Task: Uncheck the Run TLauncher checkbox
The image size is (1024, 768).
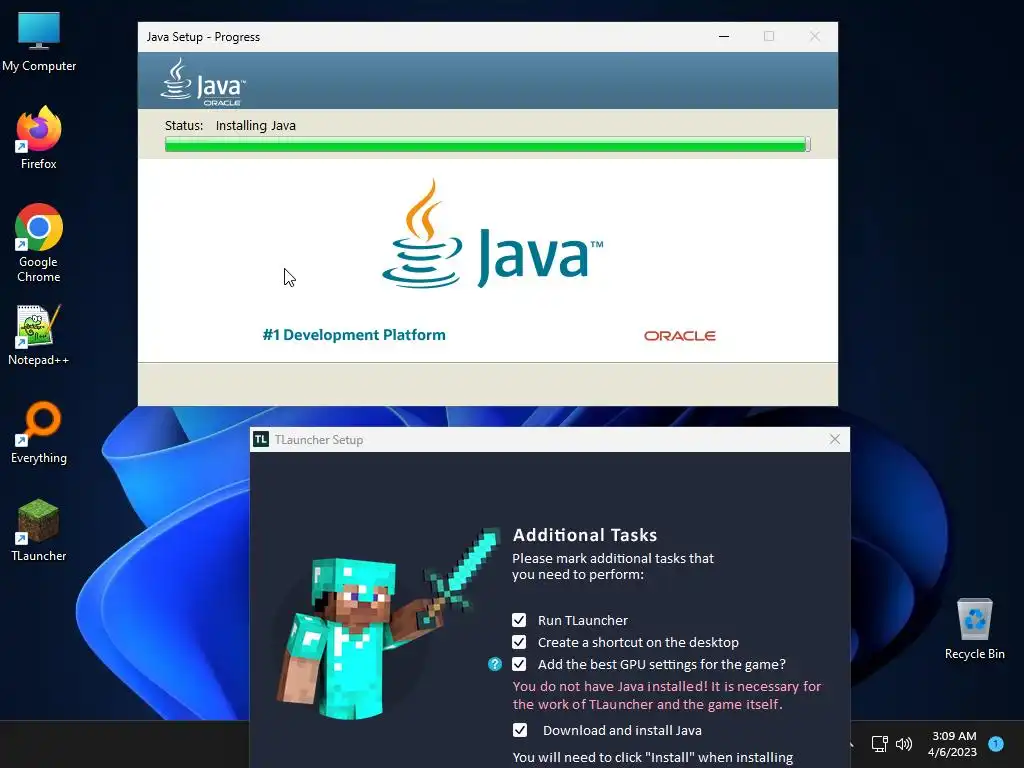Action: click(x=519, y=620)
